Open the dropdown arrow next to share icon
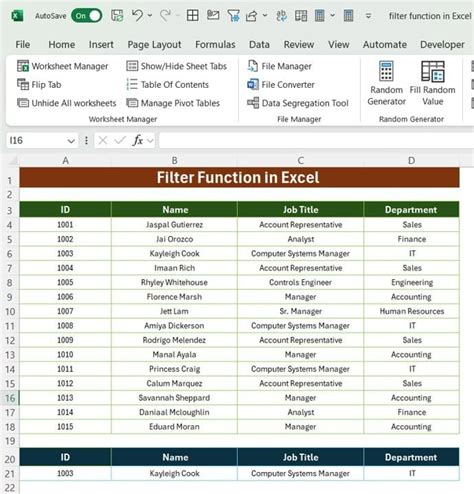 (x=265, y=15)
